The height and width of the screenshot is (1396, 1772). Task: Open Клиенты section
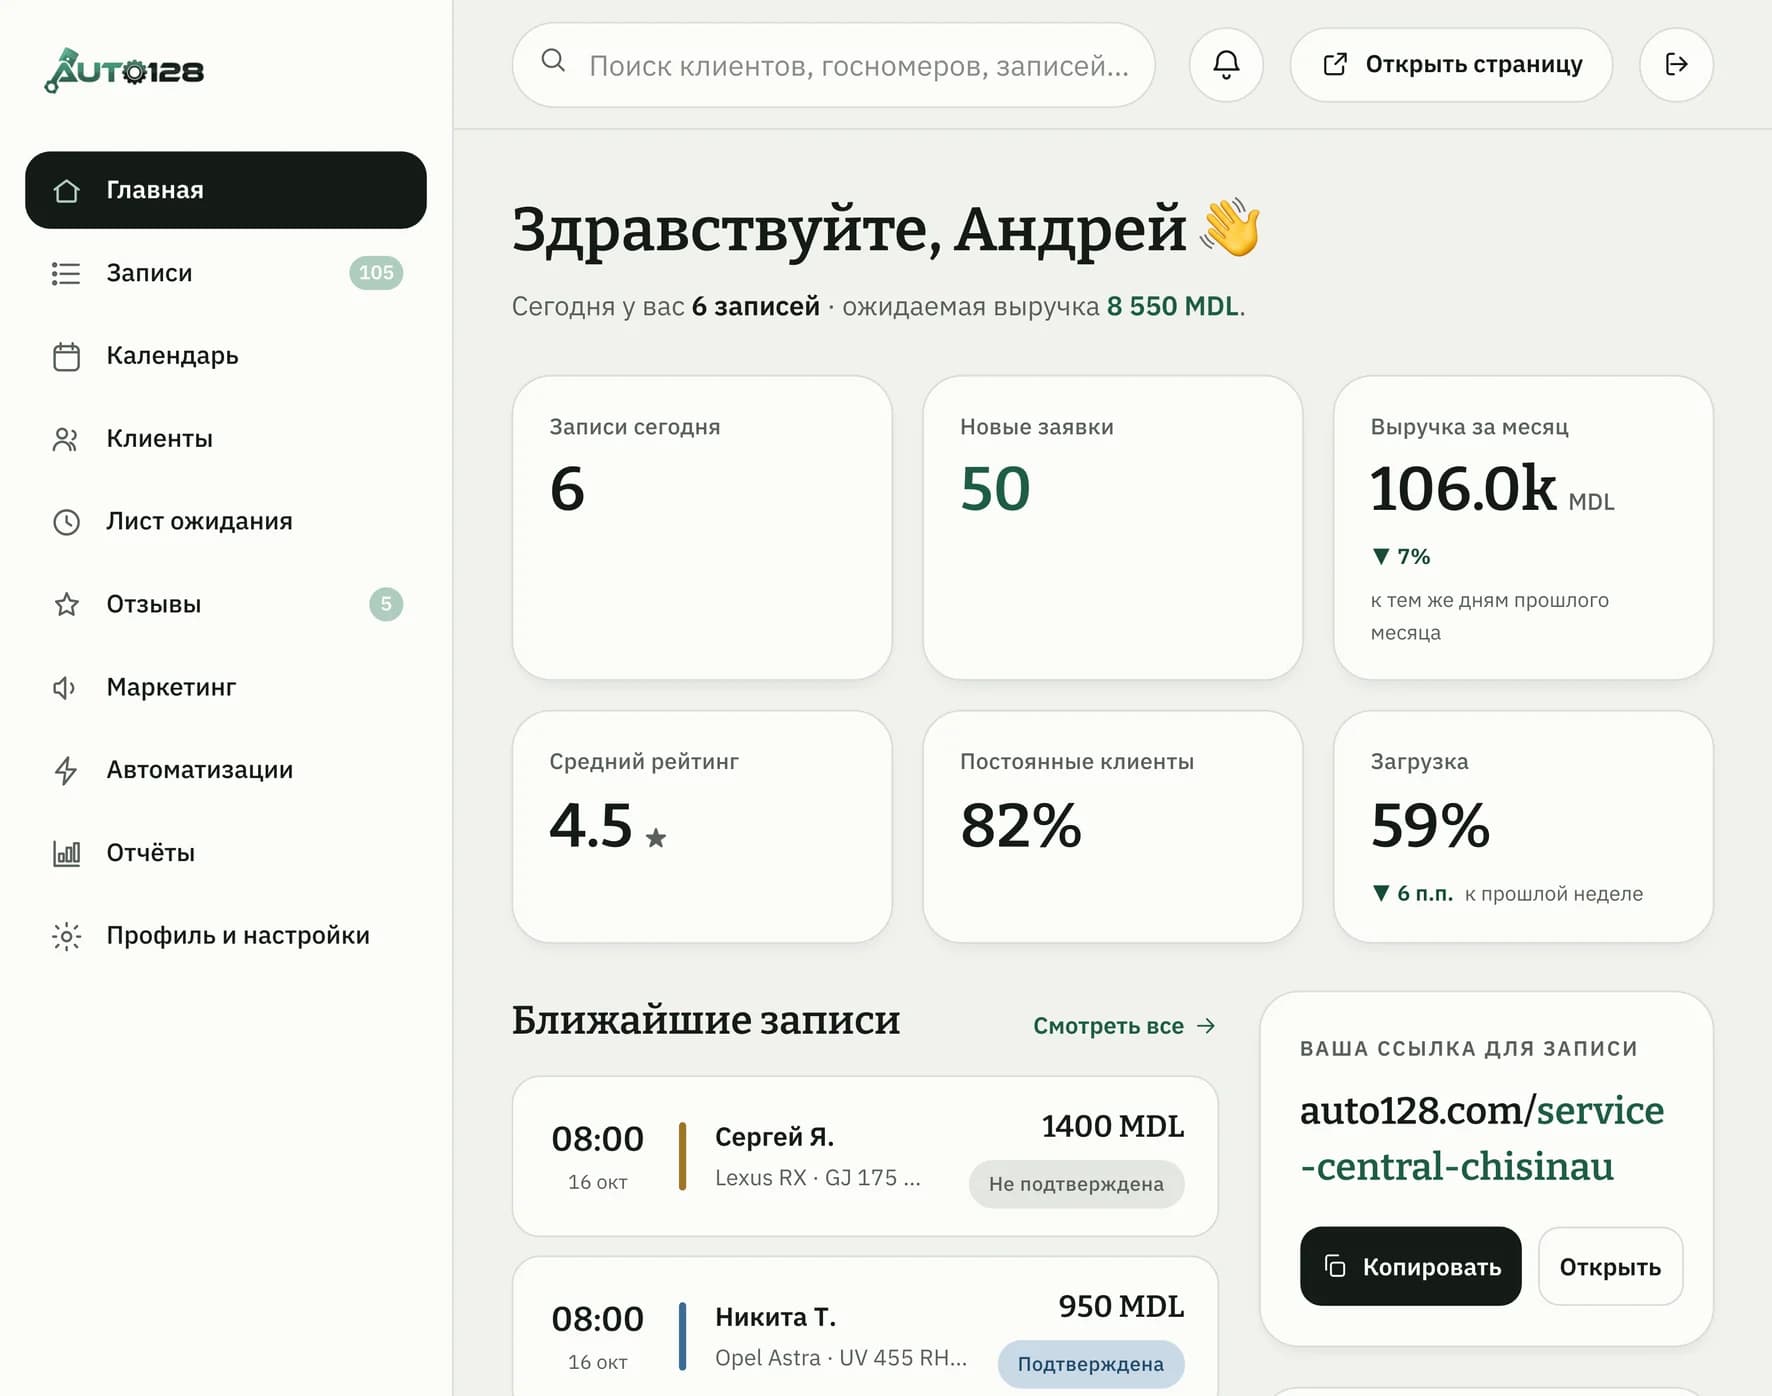click(226, 439)
